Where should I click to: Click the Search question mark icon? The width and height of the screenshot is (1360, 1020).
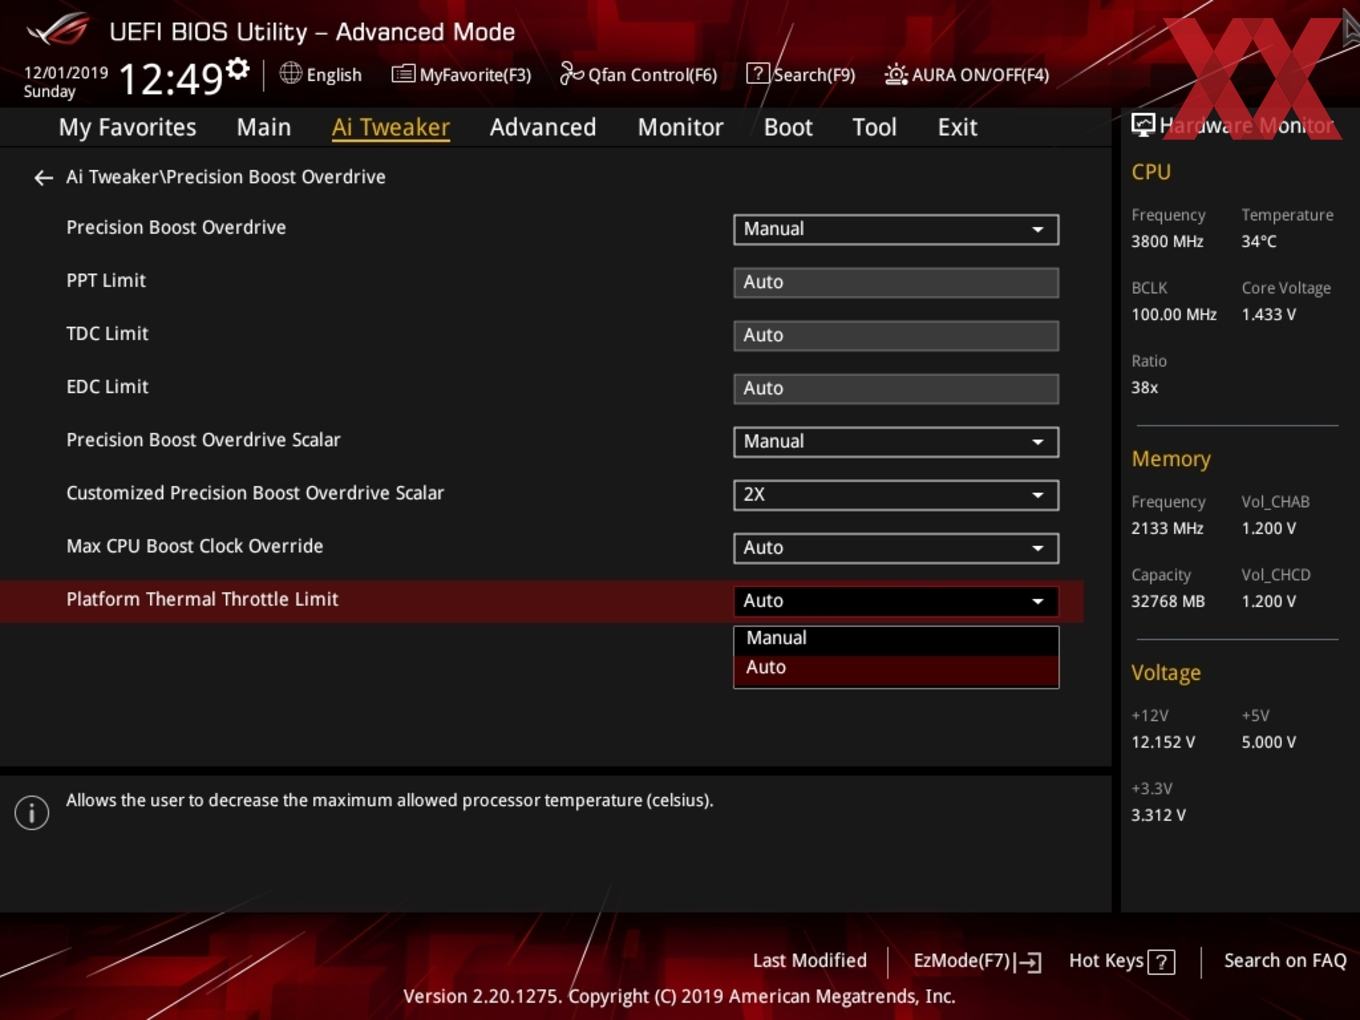coord(758,73)
